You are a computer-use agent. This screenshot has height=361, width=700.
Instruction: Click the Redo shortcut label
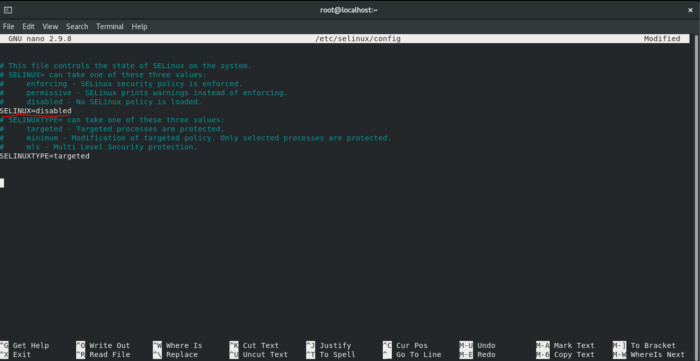[486, 354]
